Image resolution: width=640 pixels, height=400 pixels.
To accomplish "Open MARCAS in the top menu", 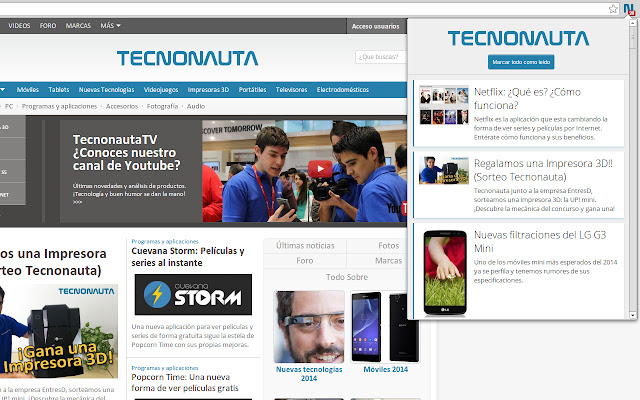I will tap(78, 25).
